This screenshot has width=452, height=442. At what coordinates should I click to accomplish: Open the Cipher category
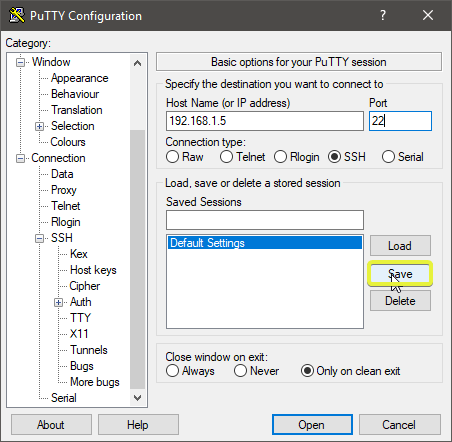tap(85, 286)
